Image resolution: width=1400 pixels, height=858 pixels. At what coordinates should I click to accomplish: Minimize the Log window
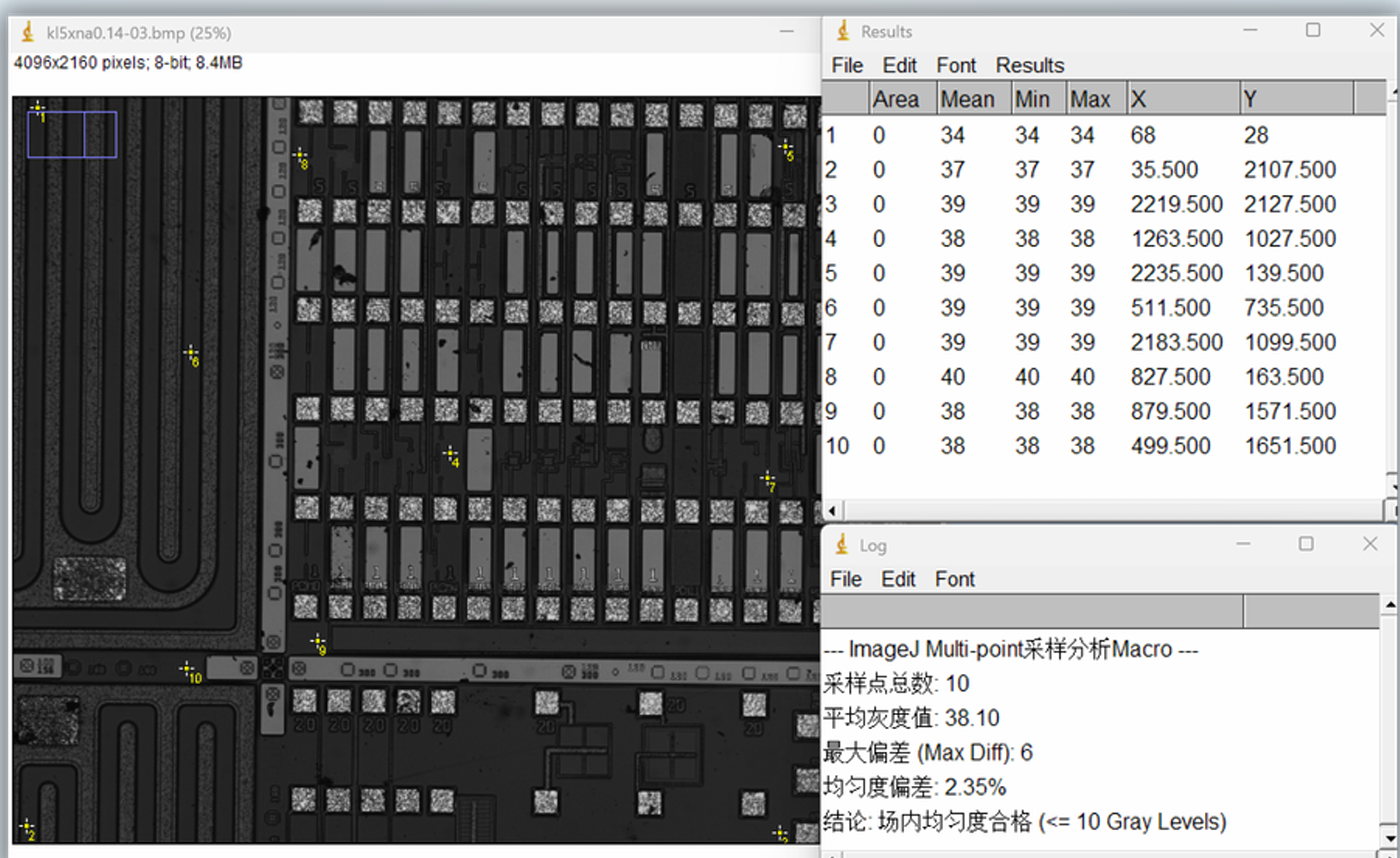click(1243, 544)
